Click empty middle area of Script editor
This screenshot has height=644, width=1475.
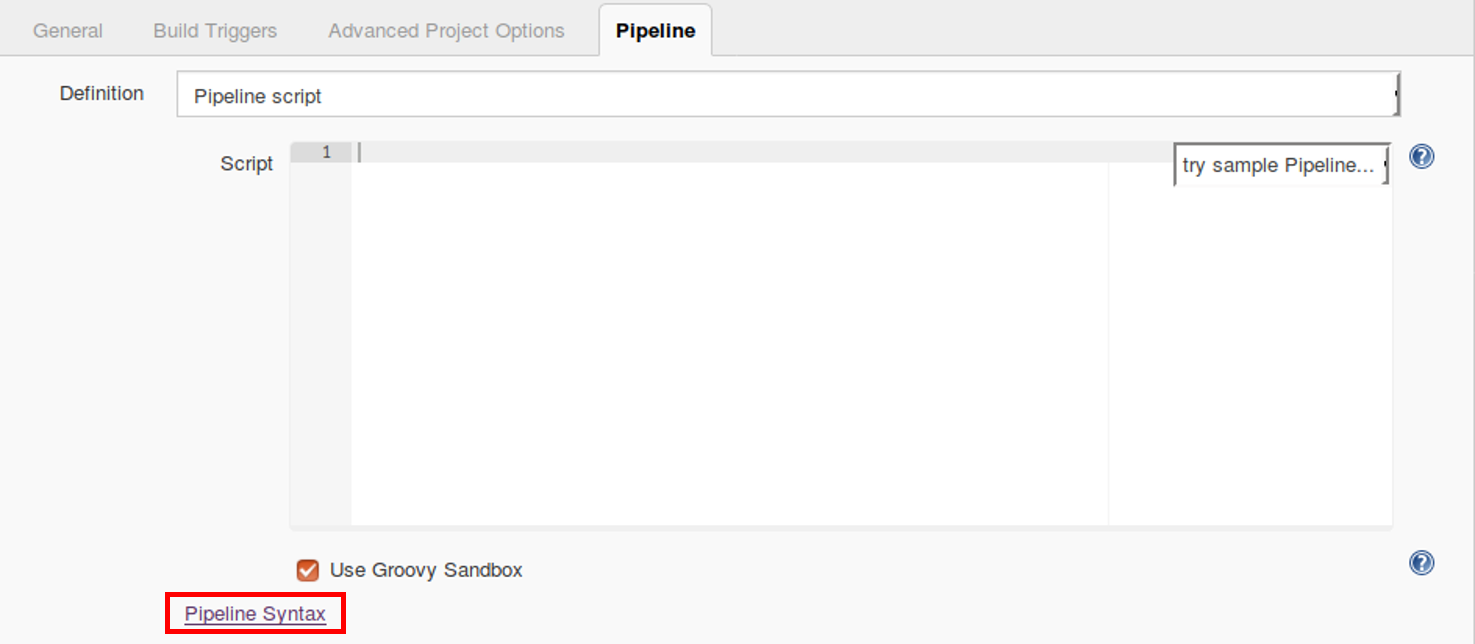click(730, 340)
